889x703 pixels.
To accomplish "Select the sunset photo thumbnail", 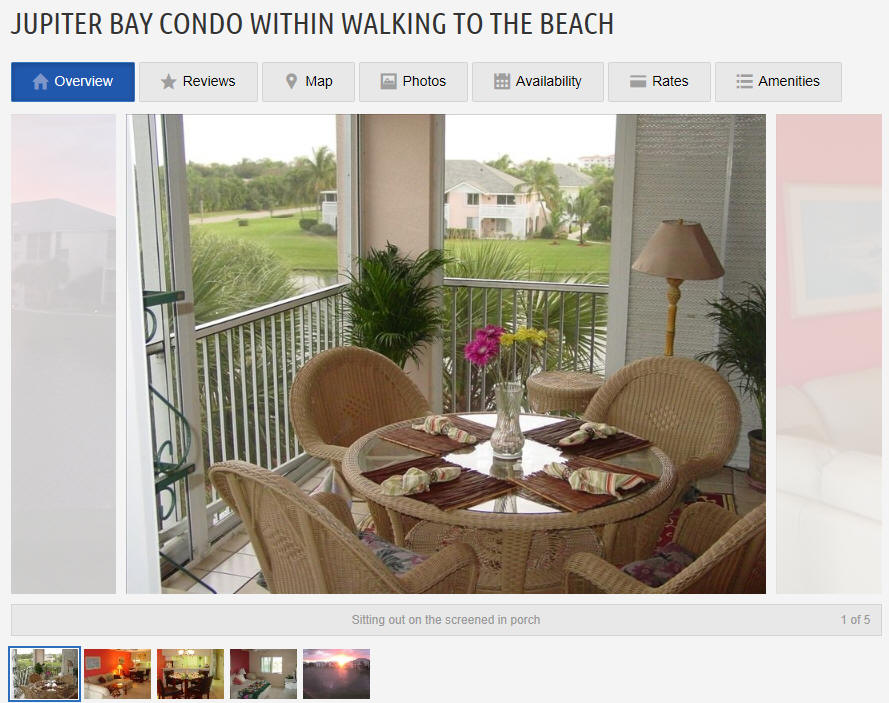I will click(x=336, y=674).
